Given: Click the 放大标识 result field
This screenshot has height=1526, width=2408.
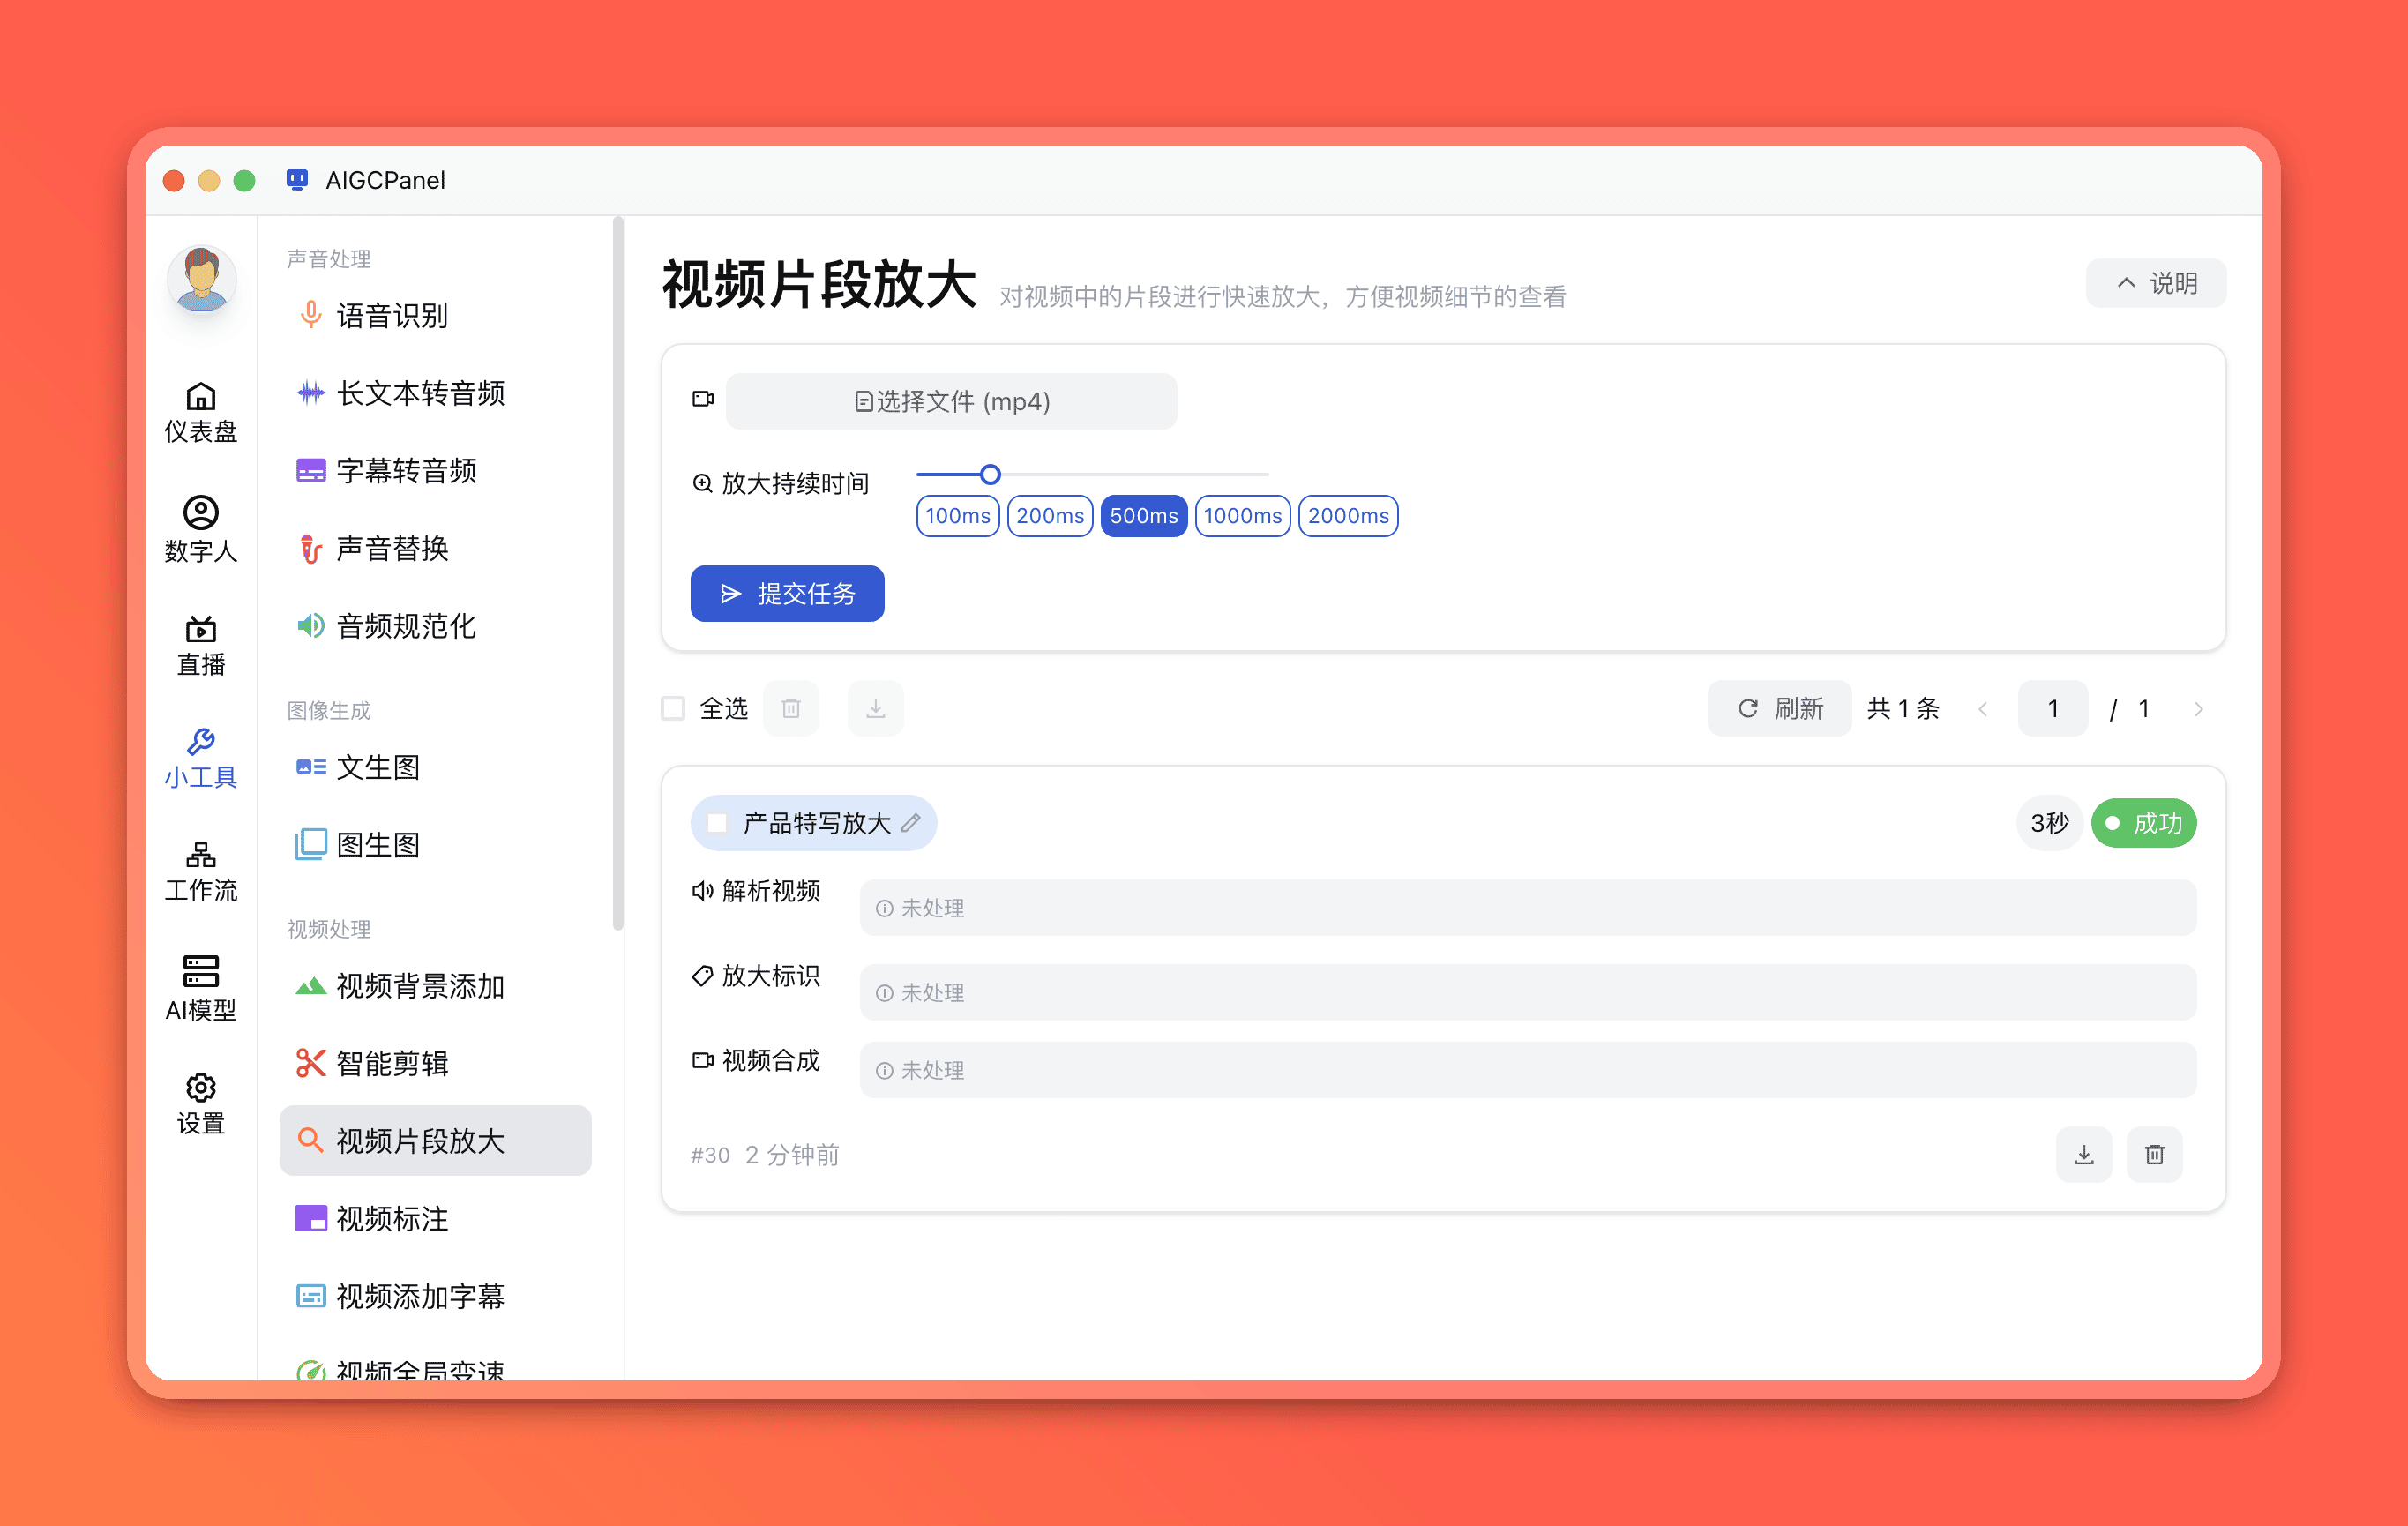Looking at the screenshot, I should (1527, 992).
